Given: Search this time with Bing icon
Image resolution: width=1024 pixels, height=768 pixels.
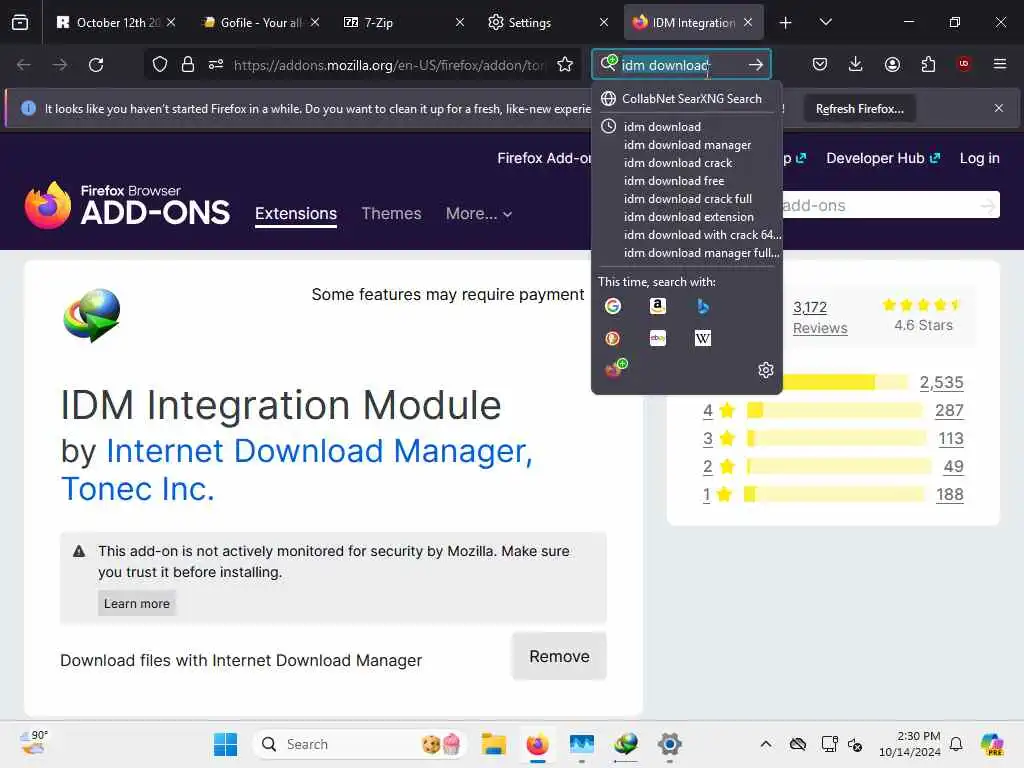Looking at the screenshot, I should (x=703, y=306).
